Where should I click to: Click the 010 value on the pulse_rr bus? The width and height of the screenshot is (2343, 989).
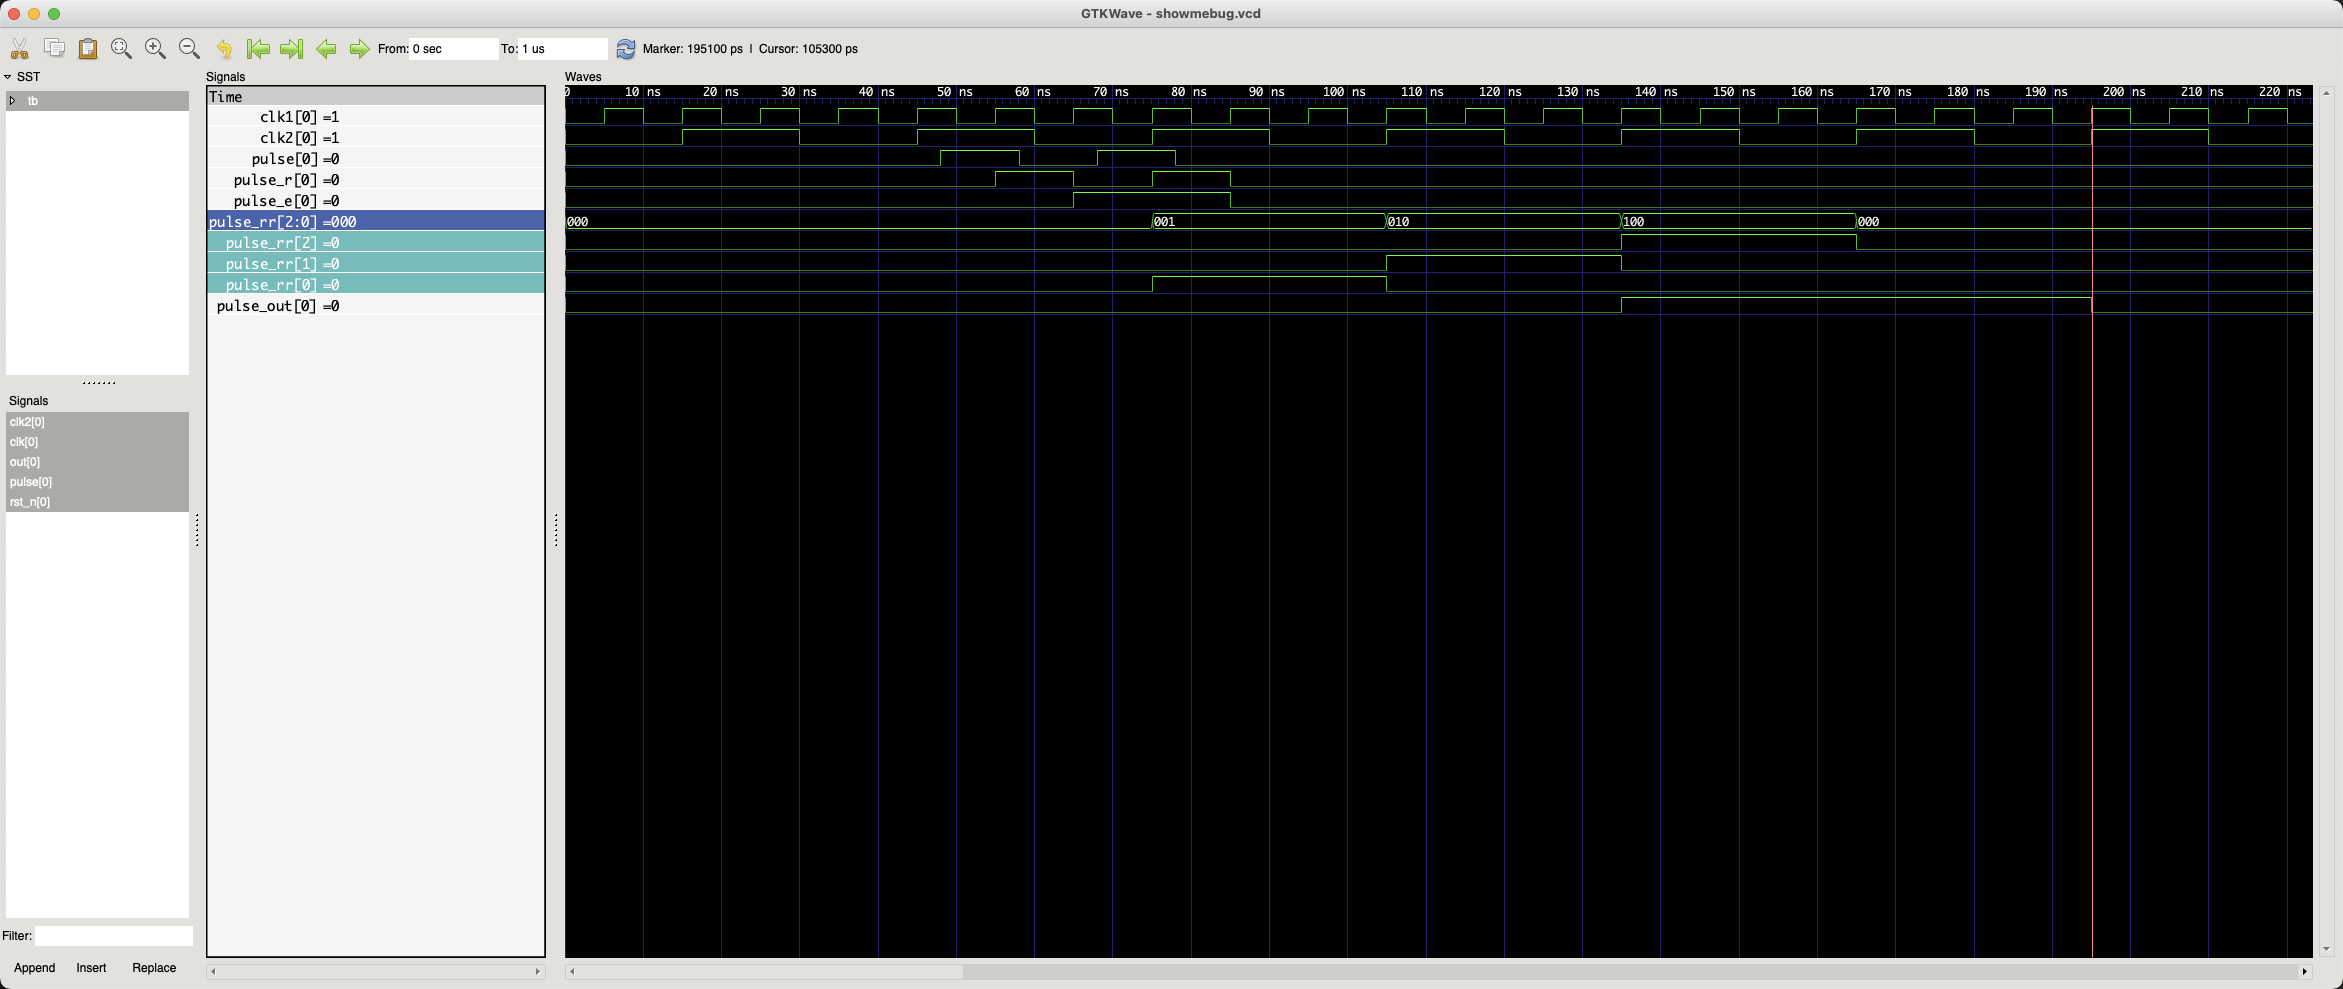click(x=1399, y=222)
